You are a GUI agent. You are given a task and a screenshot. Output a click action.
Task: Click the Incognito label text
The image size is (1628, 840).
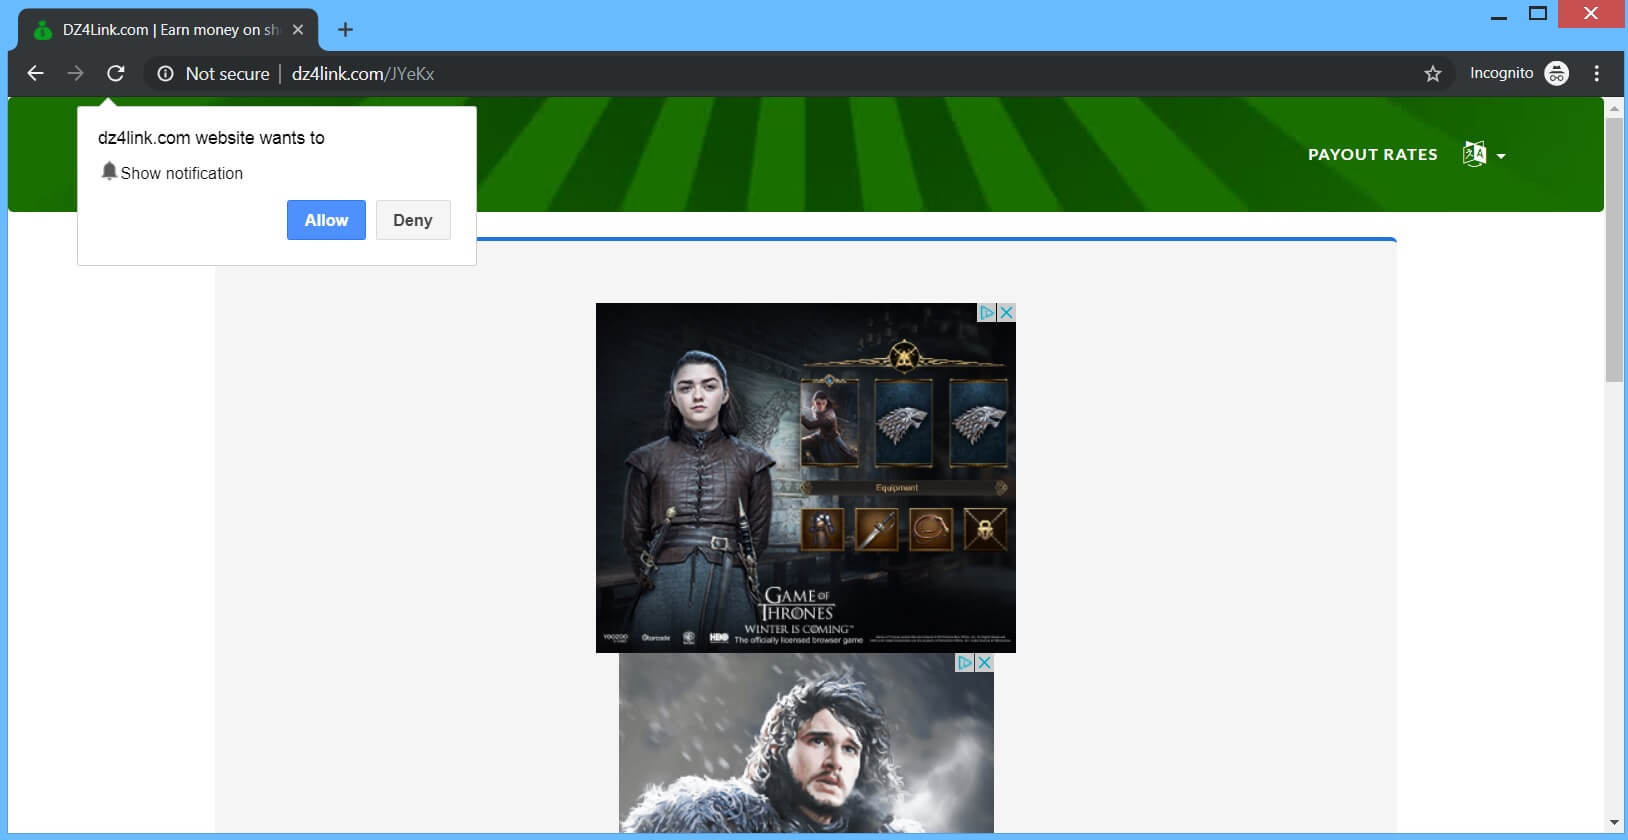[1501, 73]
